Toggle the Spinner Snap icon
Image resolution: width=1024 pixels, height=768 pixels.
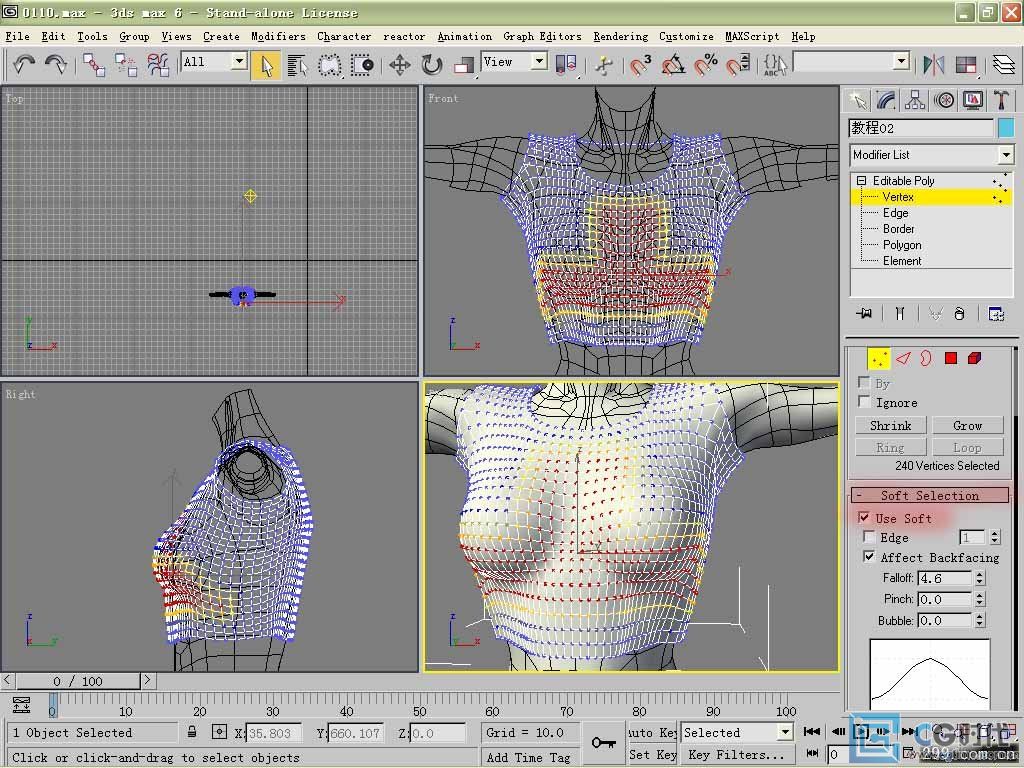[737, 65]
